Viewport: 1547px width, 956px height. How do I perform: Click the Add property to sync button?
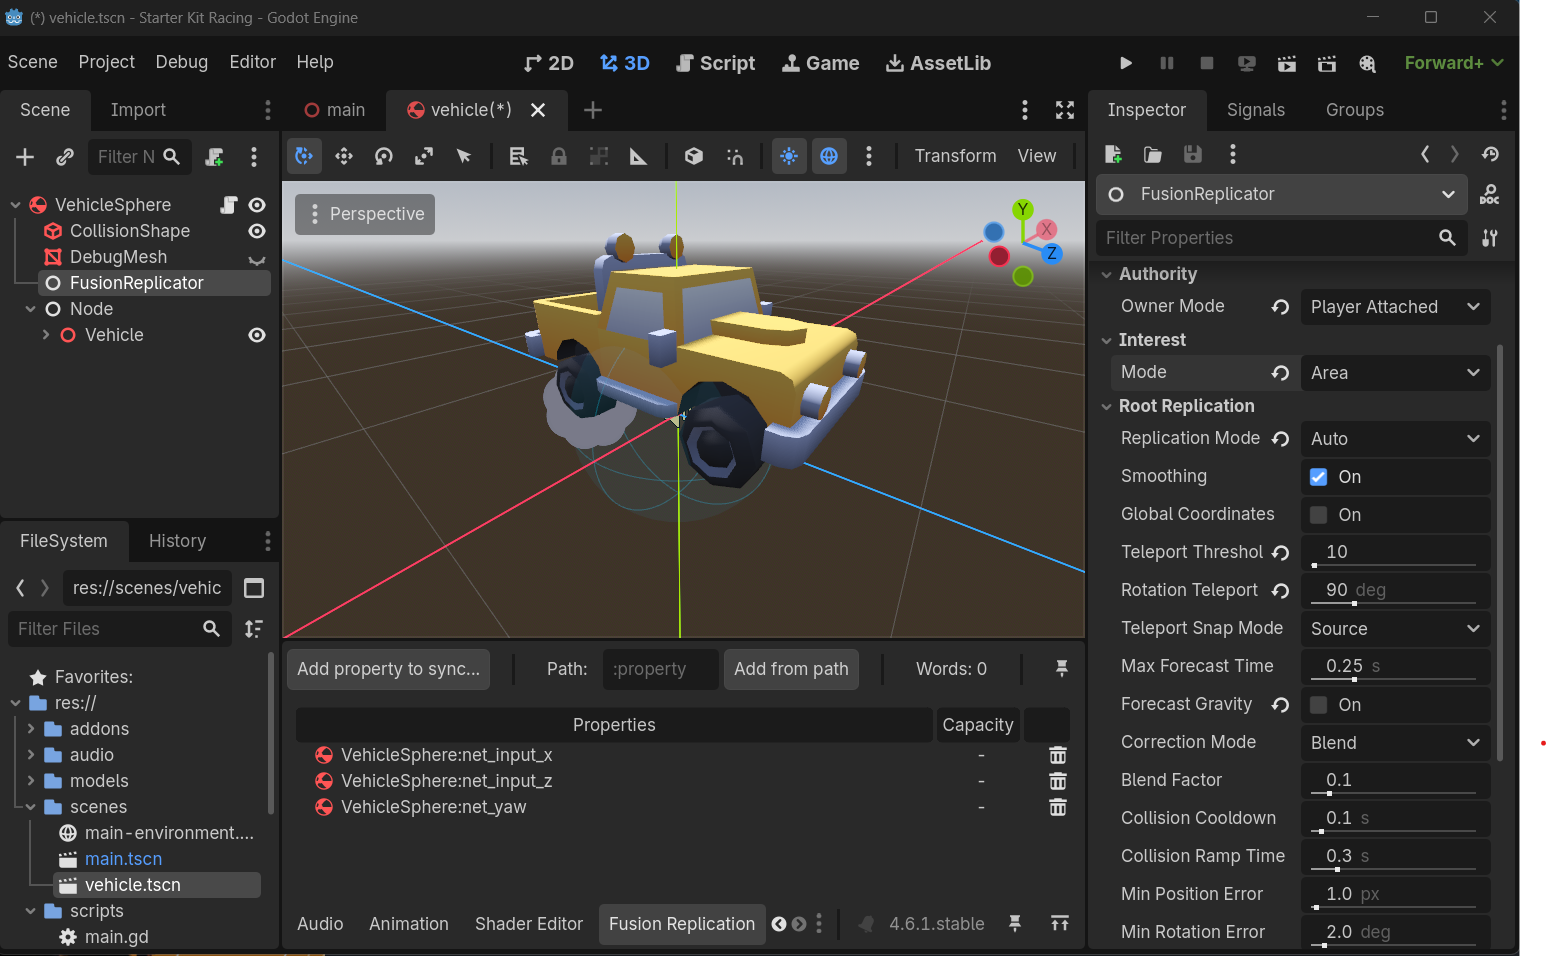[388, 669]
